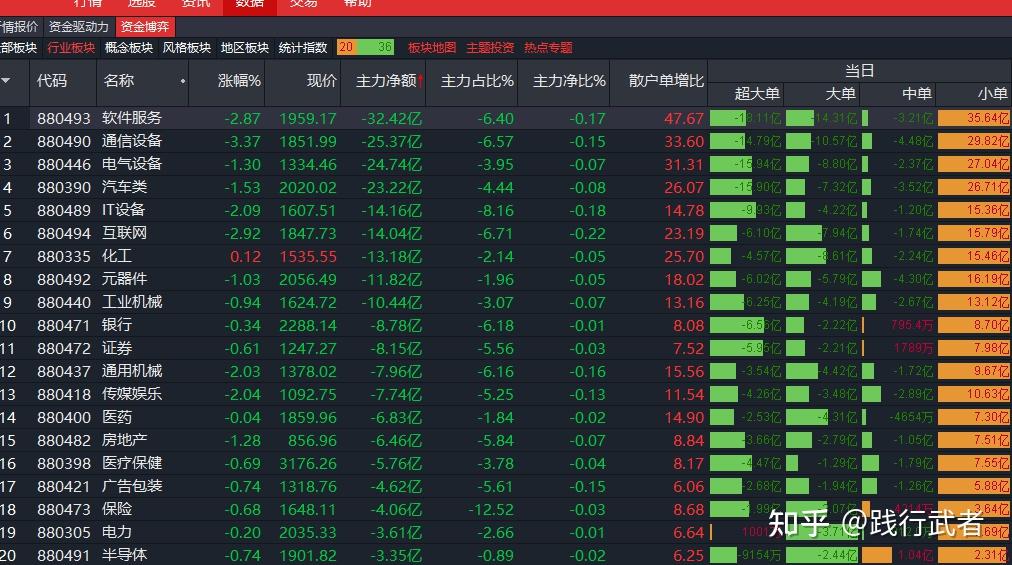The width and height of the screenshot is (1012, 565).
Task: Click the orange 20 rising count box
Action: point(348,47)
